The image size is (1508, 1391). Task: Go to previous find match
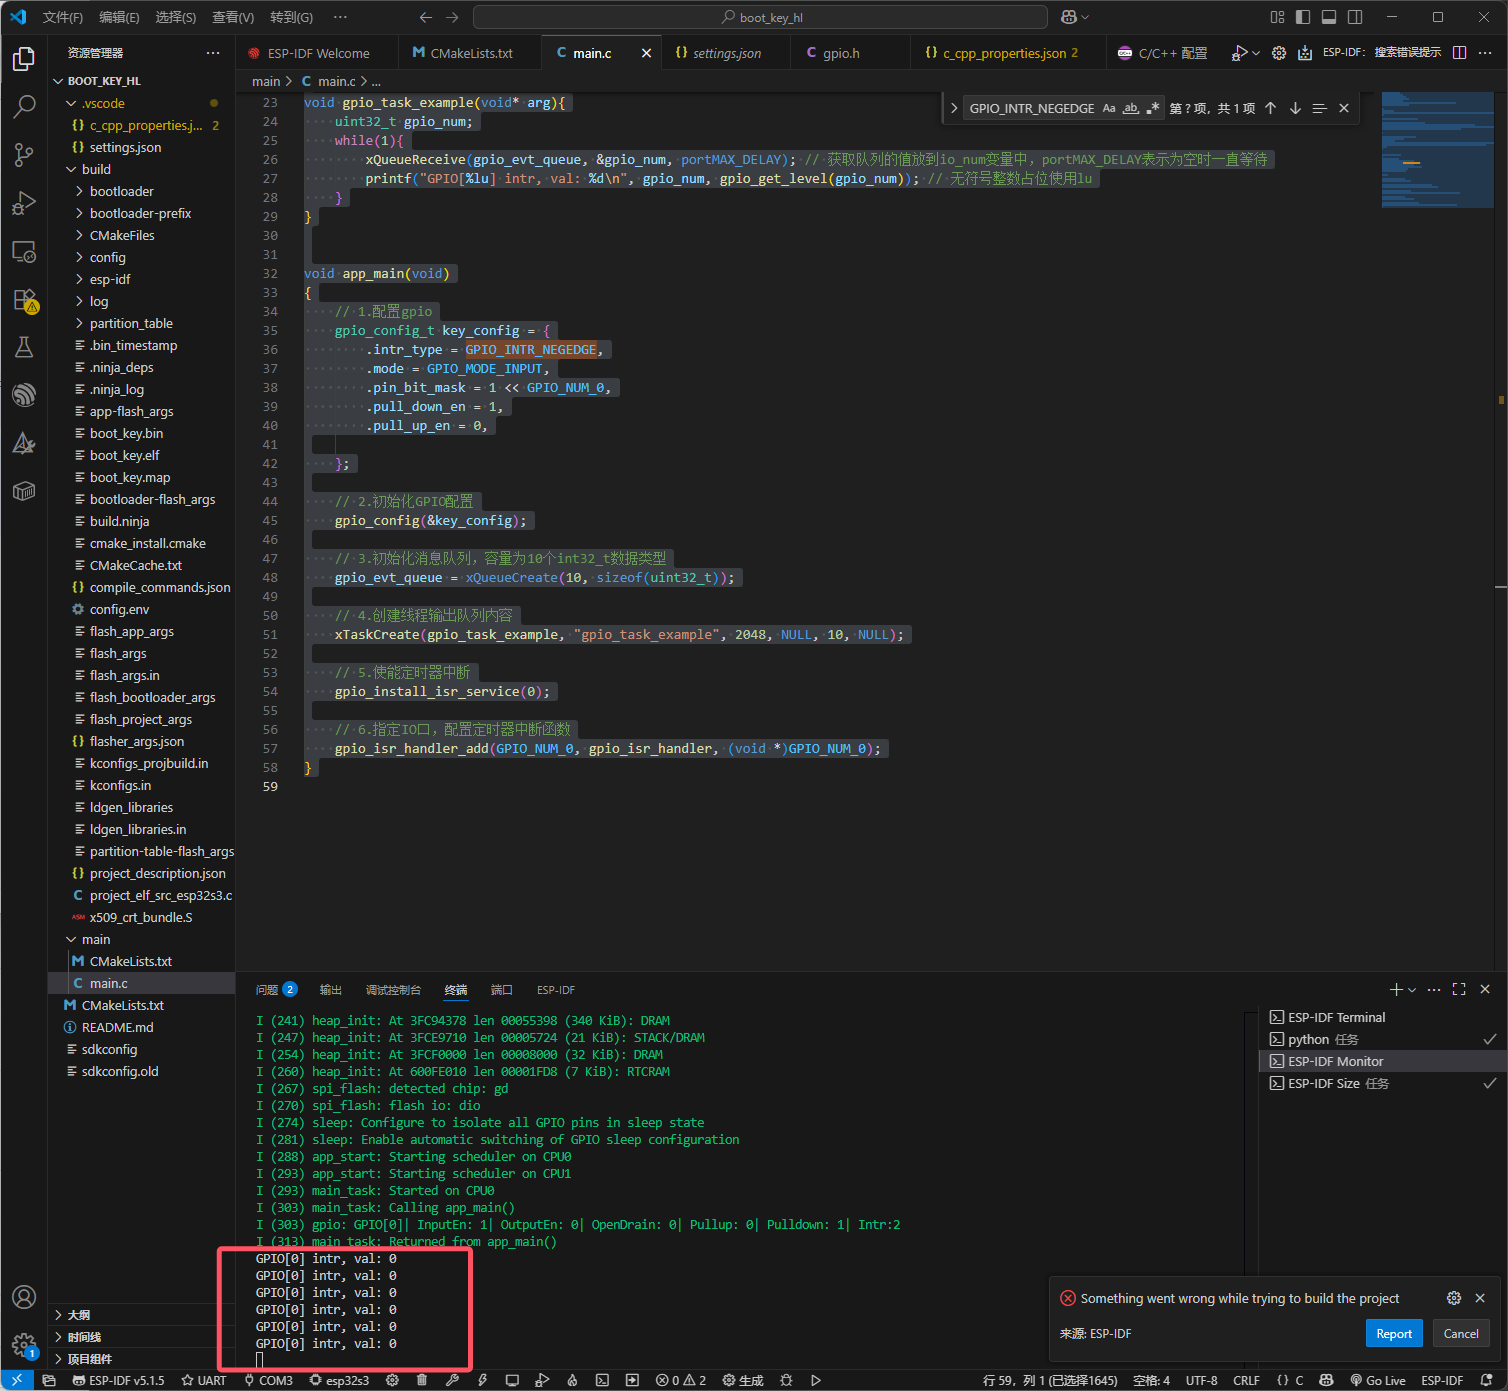[1270, 108]
